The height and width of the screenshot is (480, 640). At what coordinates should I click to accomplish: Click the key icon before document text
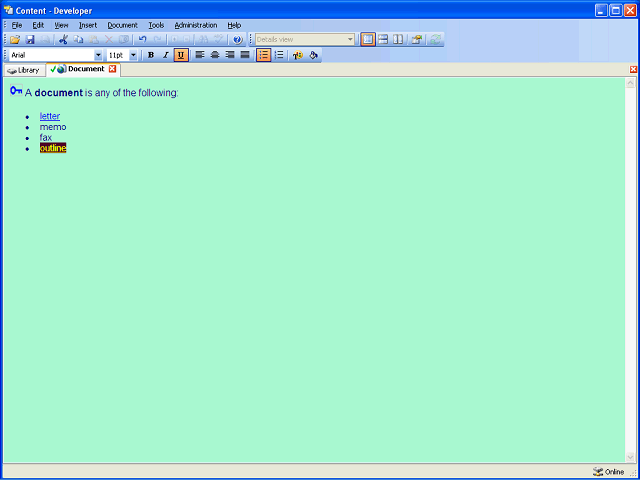pos(16,91)
